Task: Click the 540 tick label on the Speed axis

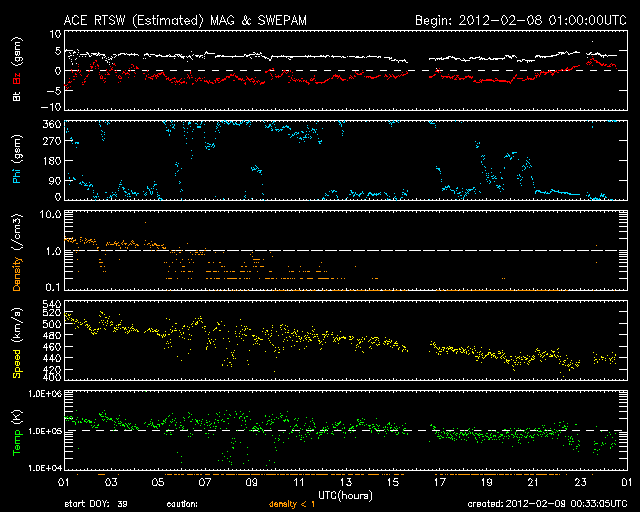Action: pos(51,304)
